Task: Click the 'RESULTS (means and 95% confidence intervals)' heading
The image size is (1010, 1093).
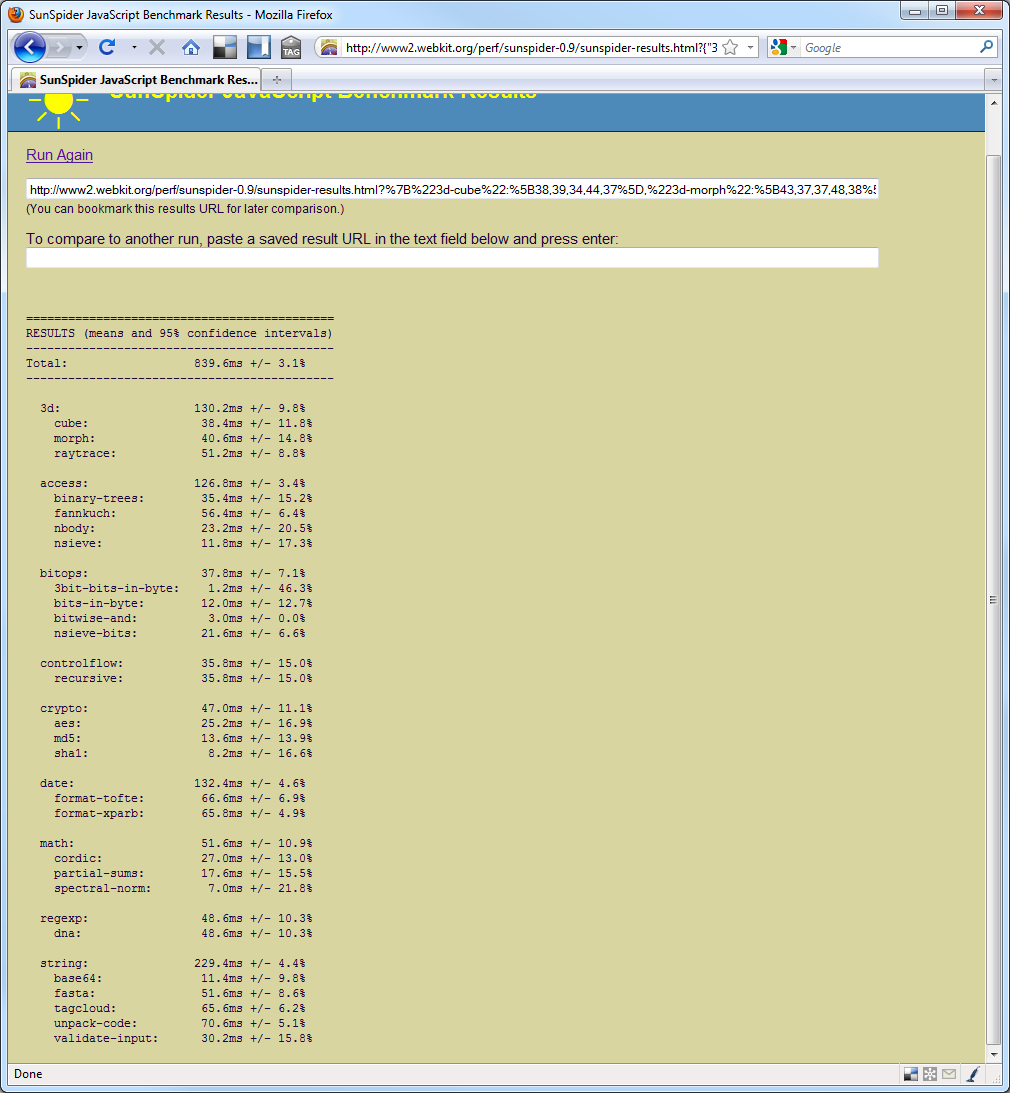Action: click(179, 333)
